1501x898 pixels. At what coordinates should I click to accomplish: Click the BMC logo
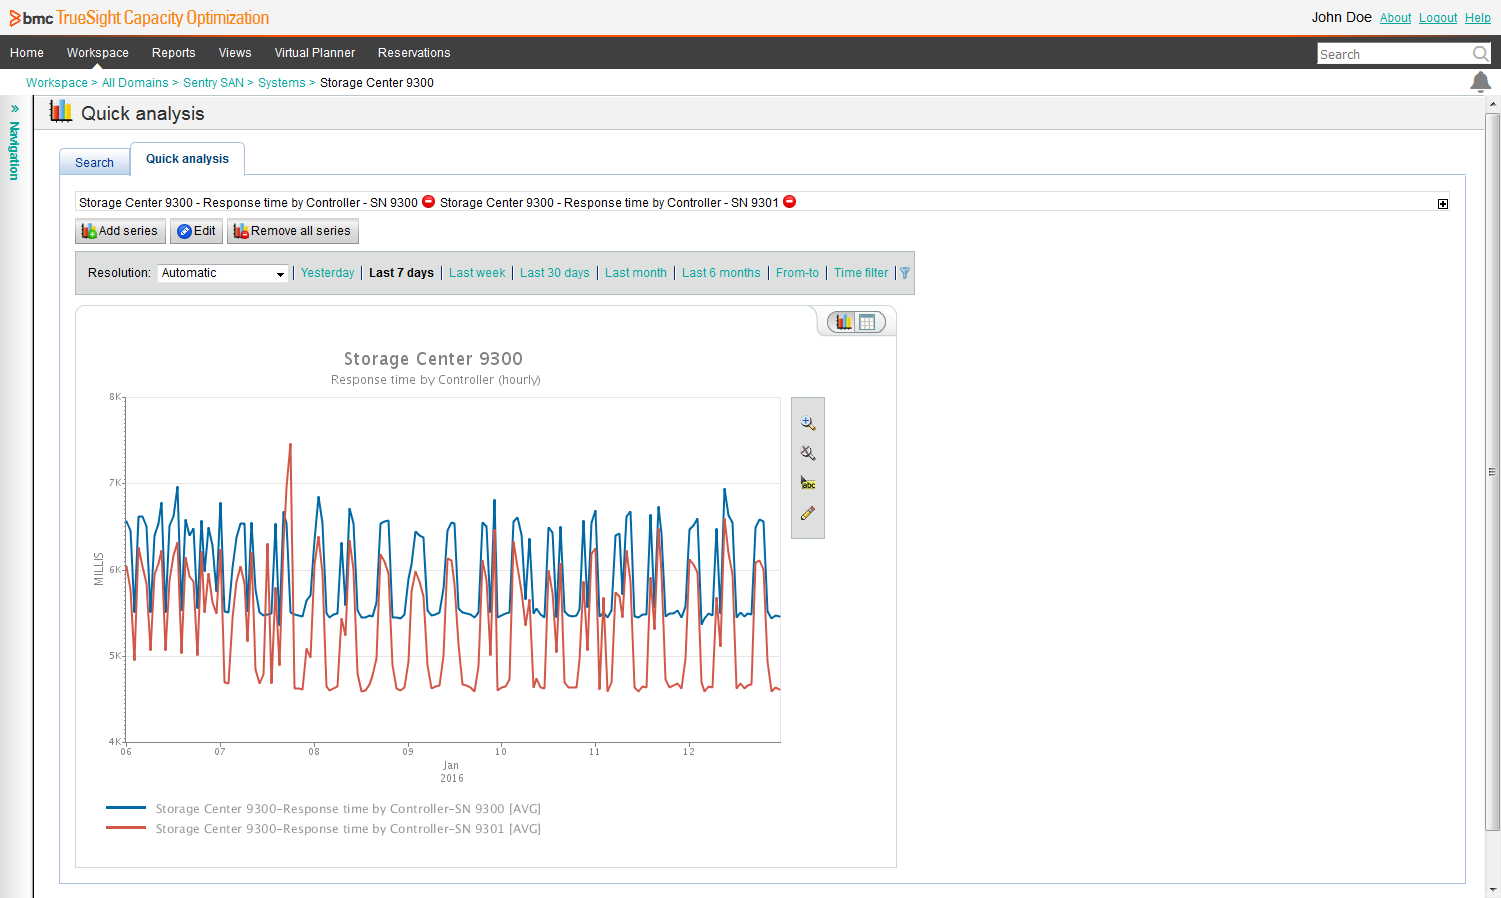point(31,18)
